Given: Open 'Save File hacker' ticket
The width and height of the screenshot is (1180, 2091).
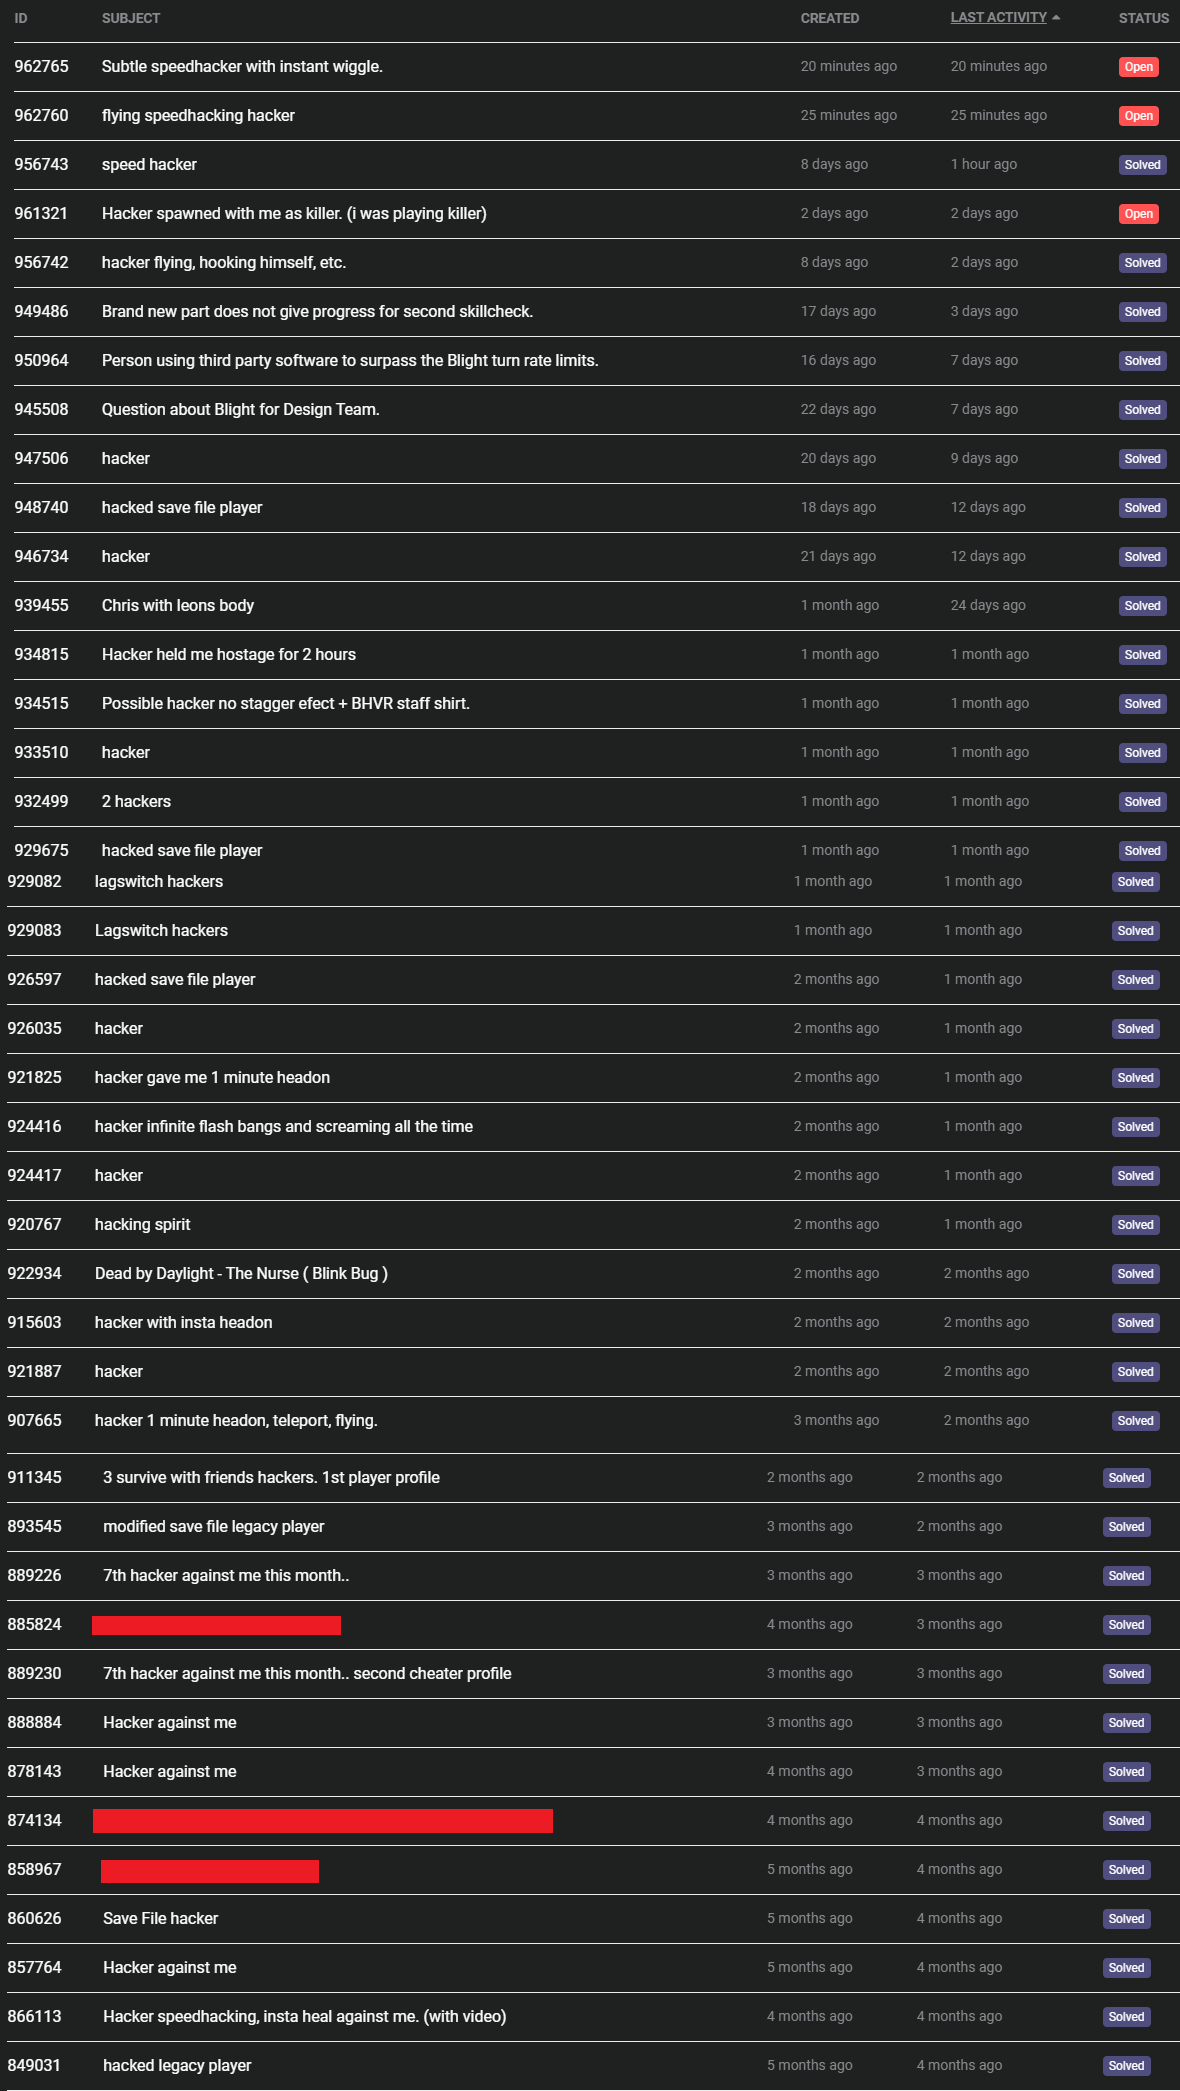Looking at the screenshot, I should tap(160, 1919).
